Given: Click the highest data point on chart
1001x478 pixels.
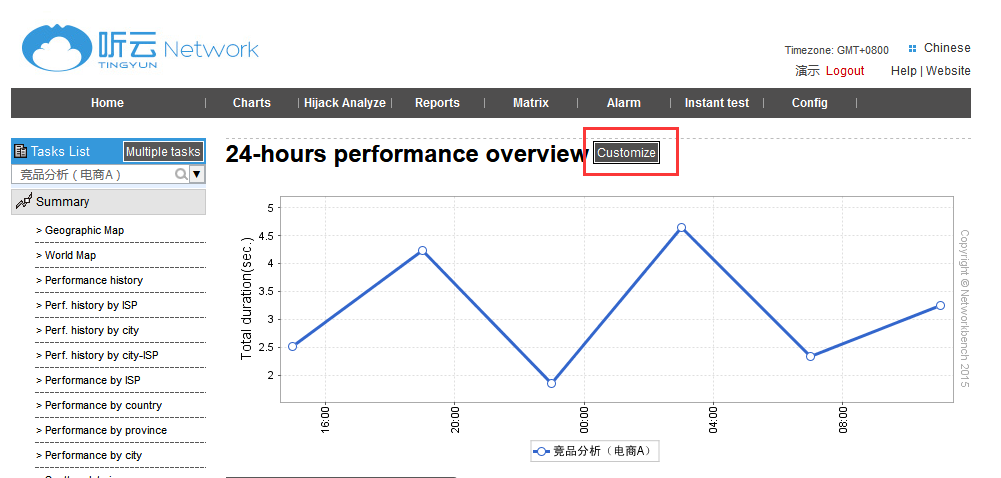Looking at the screenshot, I should pyautogui.click(x=681, y=228).
